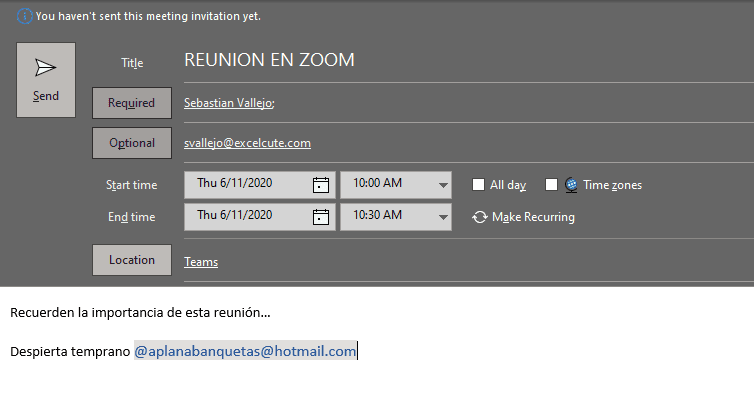Click the 'Start time' label
Viewport: 754px width, 419px height.
[x=132, y=185]
